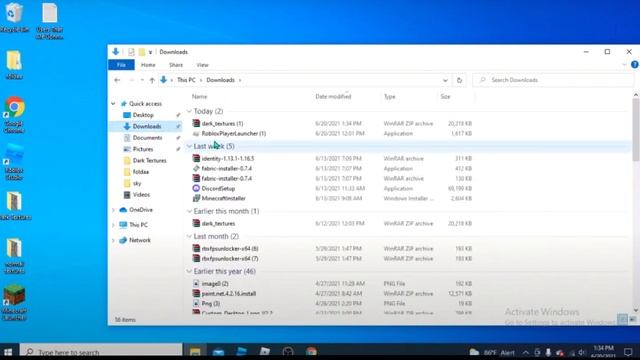Viewport: 640px width, 360px height.
Task: Click the Properties quick access toolbar icon
Action: [131, 52]
